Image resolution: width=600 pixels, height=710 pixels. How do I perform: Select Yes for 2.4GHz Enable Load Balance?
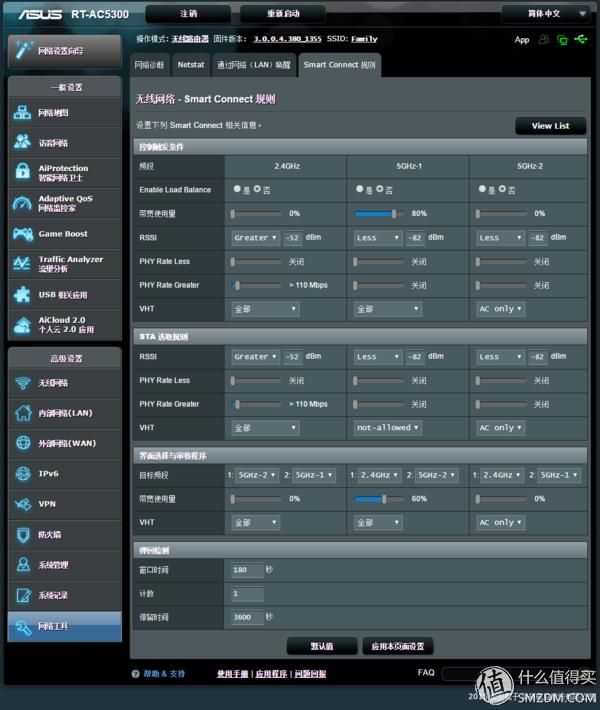[237, 189]
